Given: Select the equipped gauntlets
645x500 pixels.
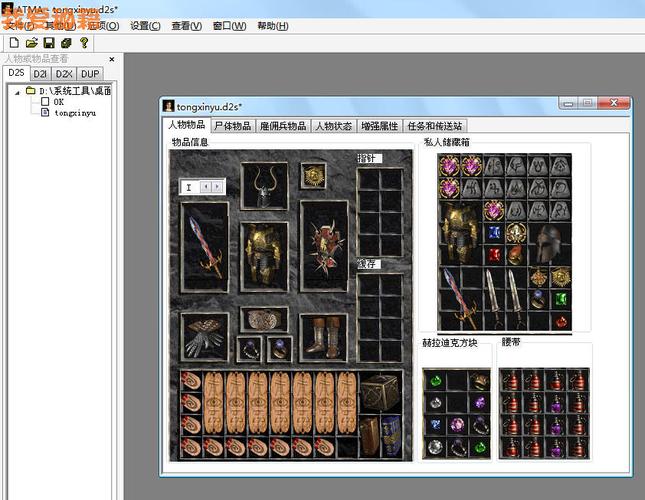Looking at the screenshot, I should click(x=204, y=337).
